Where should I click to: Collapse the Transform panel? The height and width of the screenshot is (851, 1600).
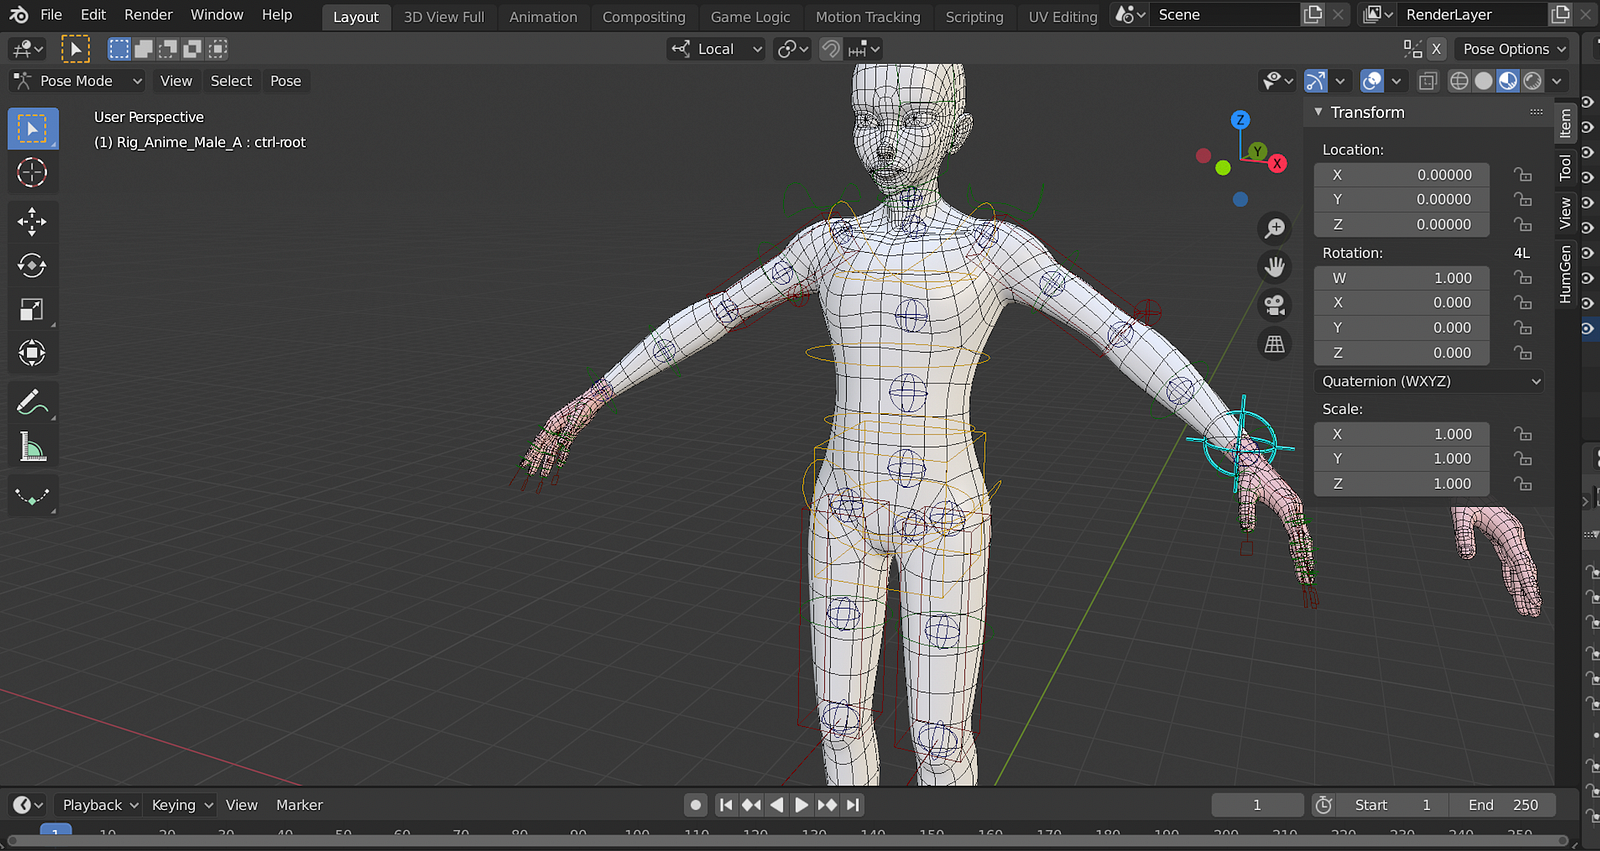(x=1319, y=112)
